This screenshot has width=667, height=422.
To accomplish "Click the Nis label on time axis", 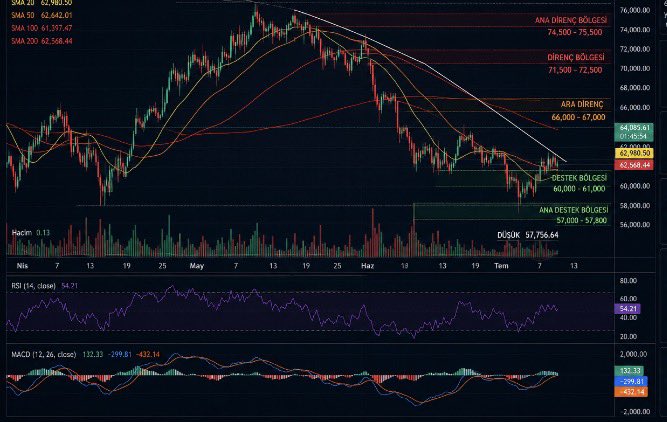I will point(22,266).
